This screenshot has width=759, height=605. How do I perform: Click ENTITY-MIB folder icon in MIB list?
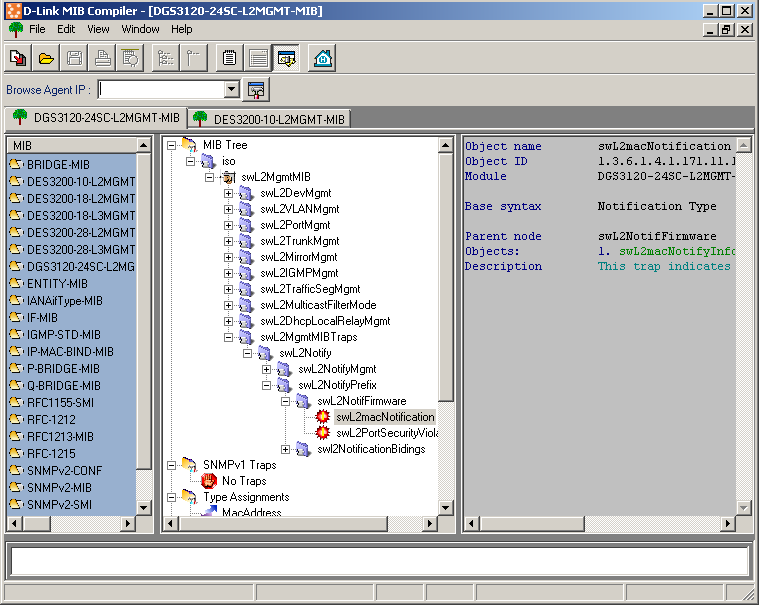[16, 284]
